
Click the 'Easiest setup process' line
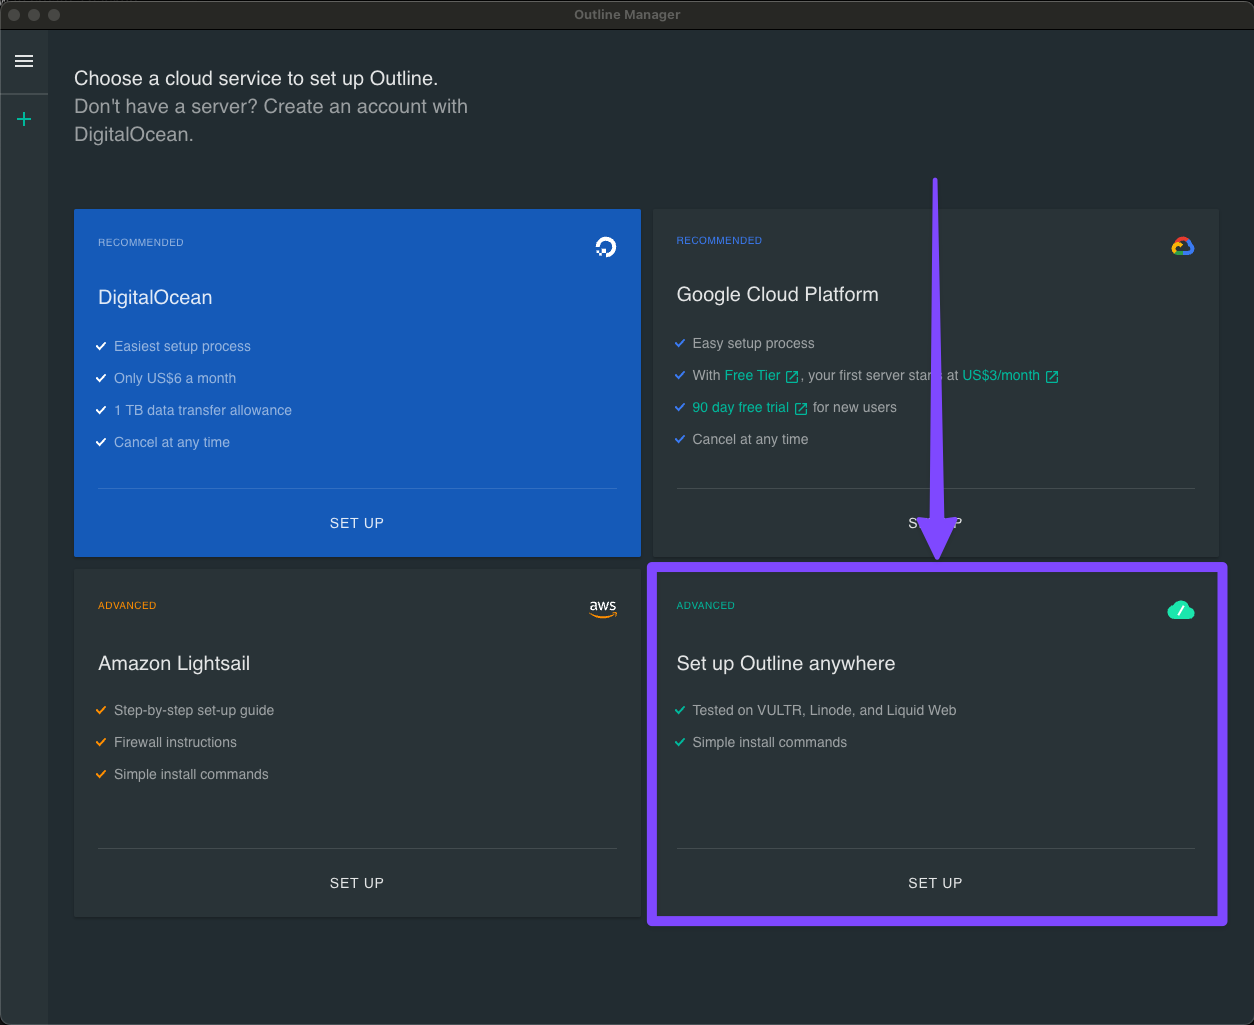pyautogui.click(x=182, y=346)
